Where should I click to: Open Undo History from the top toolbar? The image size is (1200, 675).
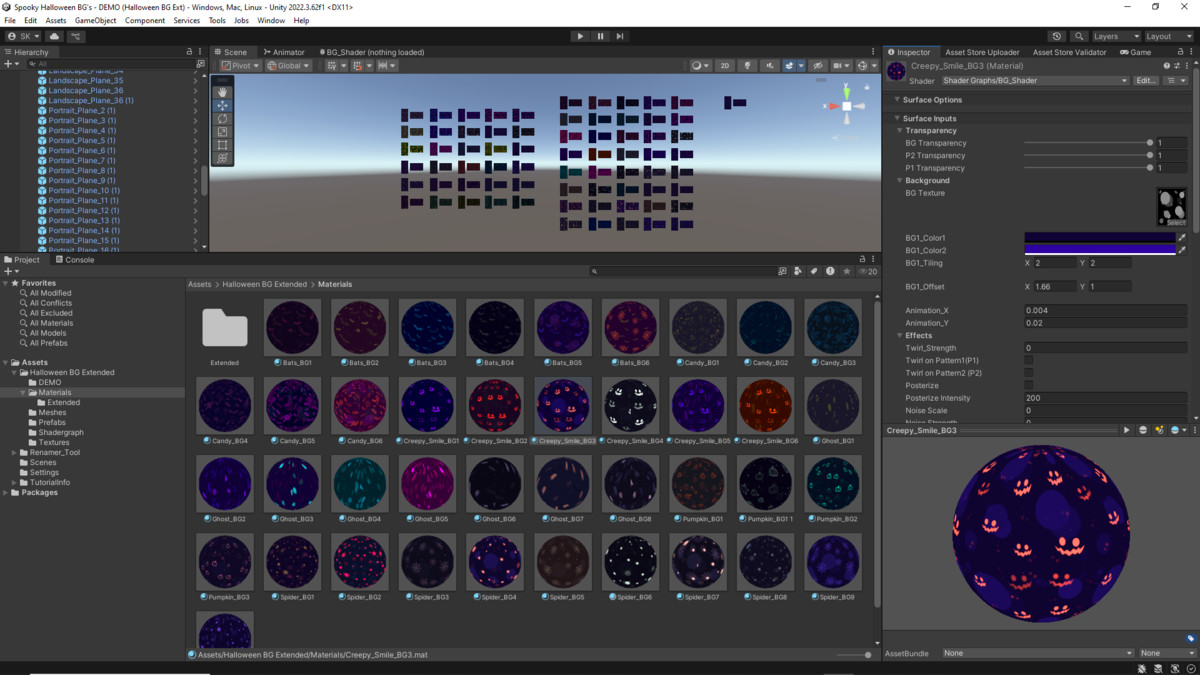pyautogui.click(x=1057, y=36)
